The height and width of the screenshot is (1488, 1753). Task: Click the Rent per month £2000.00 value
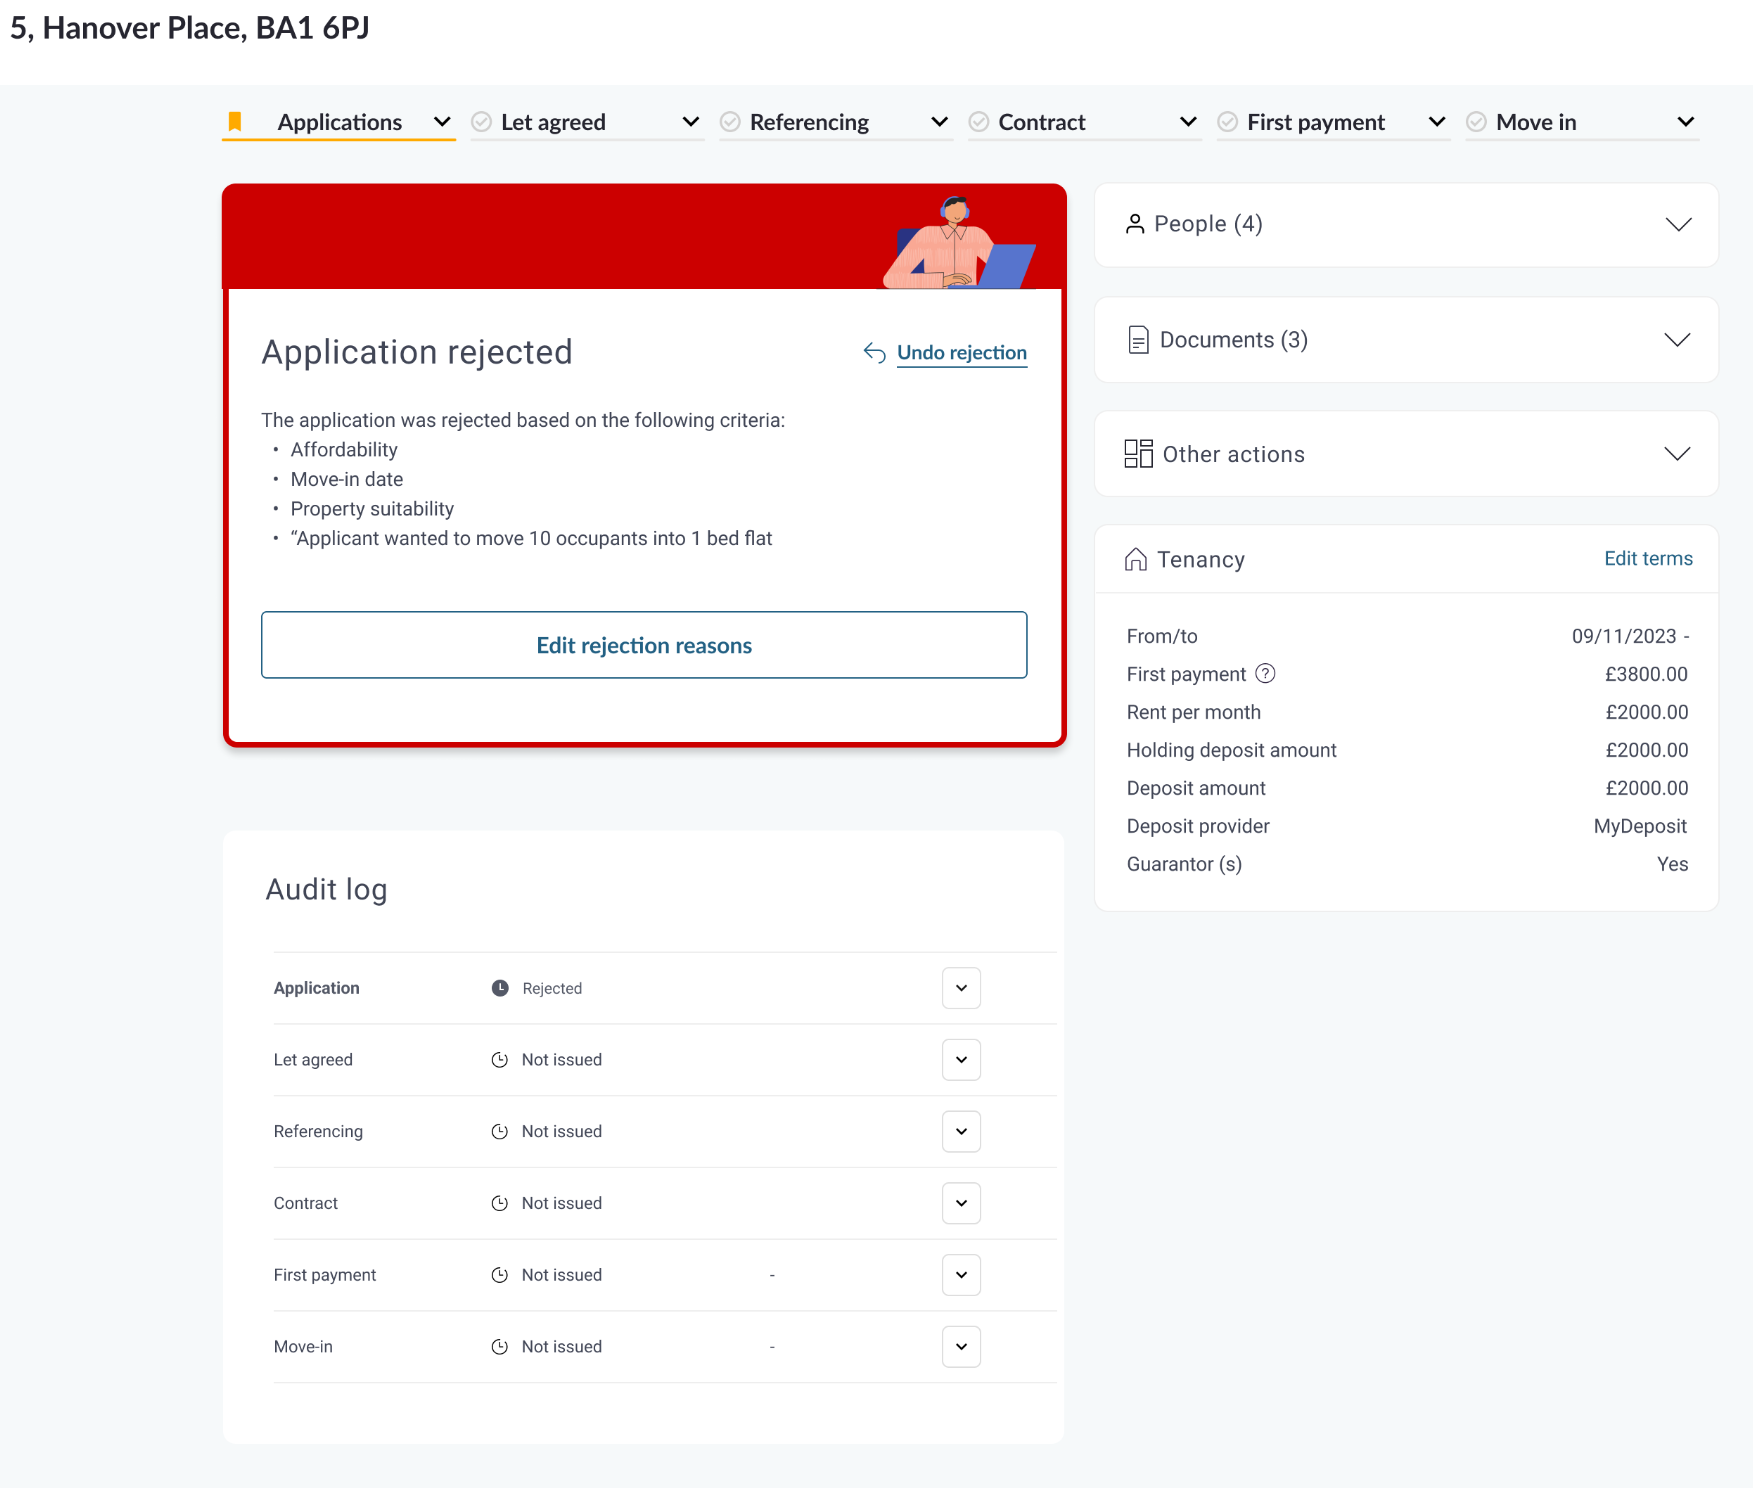click(1647, 712)
